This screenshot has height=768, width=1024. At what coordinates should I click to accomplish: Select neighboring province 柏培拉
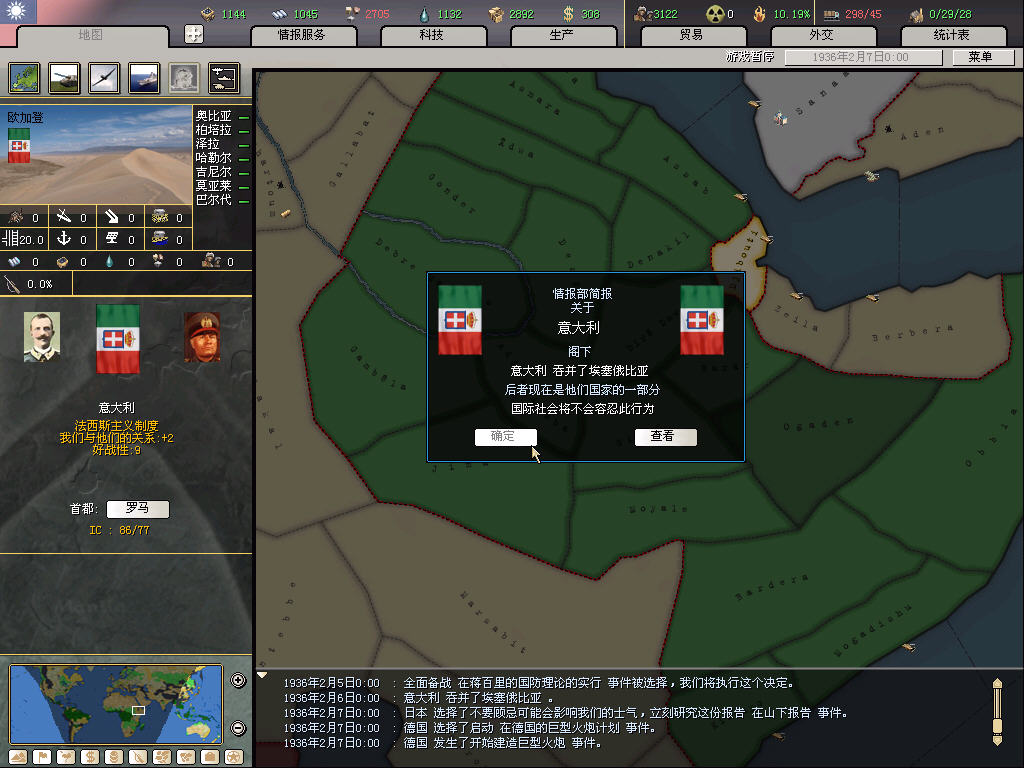tap(214, 130)
